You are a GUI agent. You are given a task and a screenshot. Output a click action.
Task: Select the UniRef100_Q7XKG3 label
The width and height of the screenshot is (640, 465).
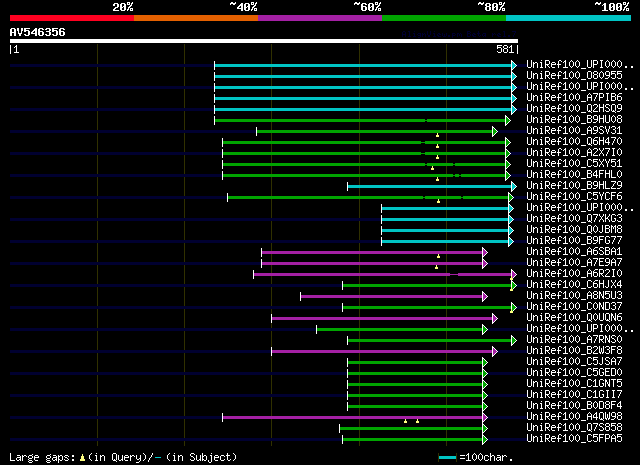[574, 219]
